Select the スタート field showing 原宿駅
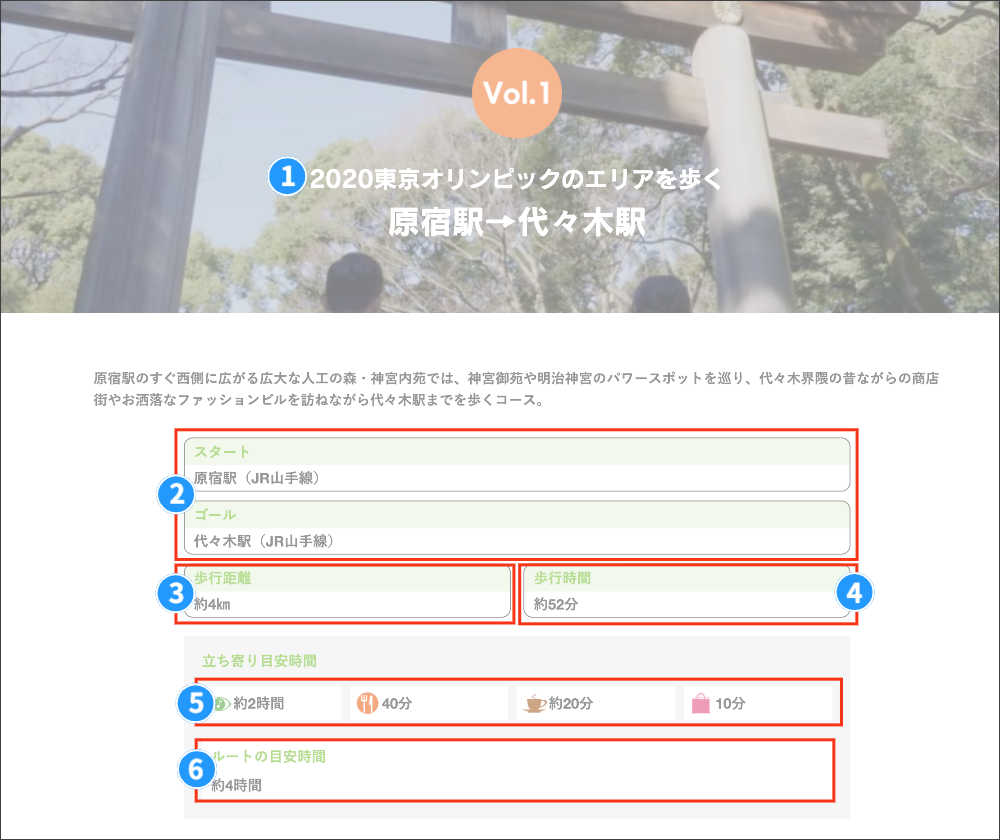1000x840 pixels. [x=516, y=465]
